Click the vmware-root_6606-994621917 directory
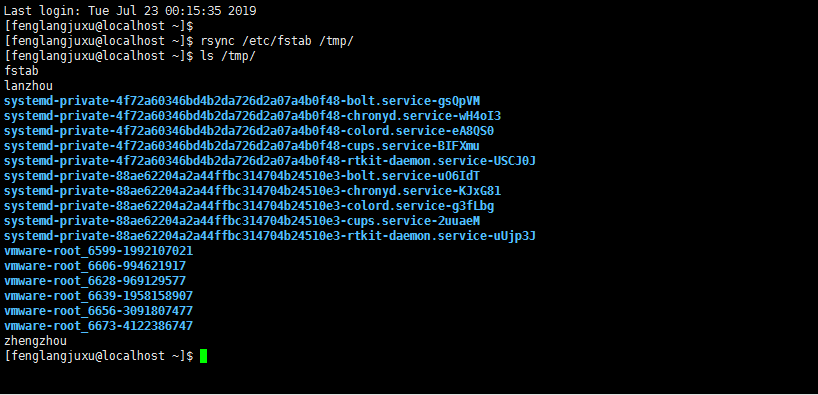The width and height of the screenshot is (818, 395). [x=95, y=266]
